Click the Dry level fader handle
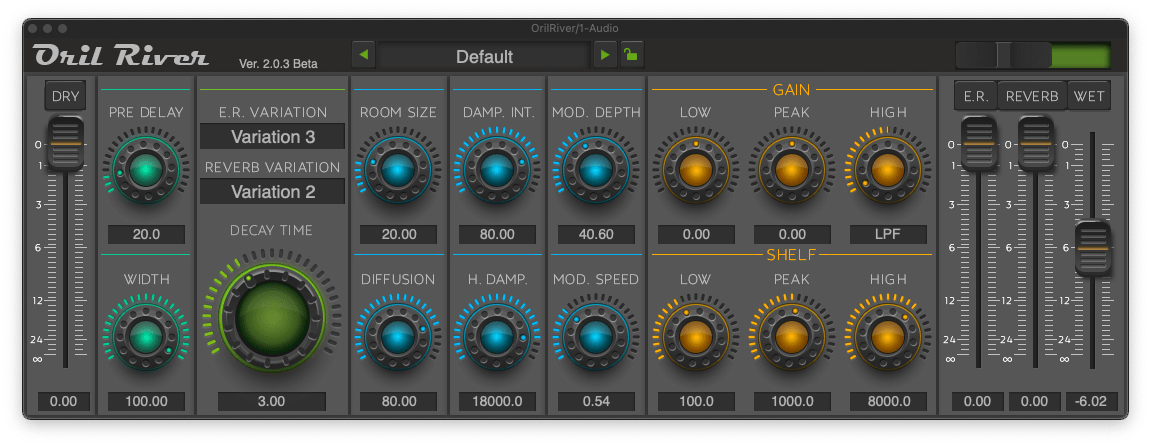This screenshot has width=1151, height=446. 65,144
